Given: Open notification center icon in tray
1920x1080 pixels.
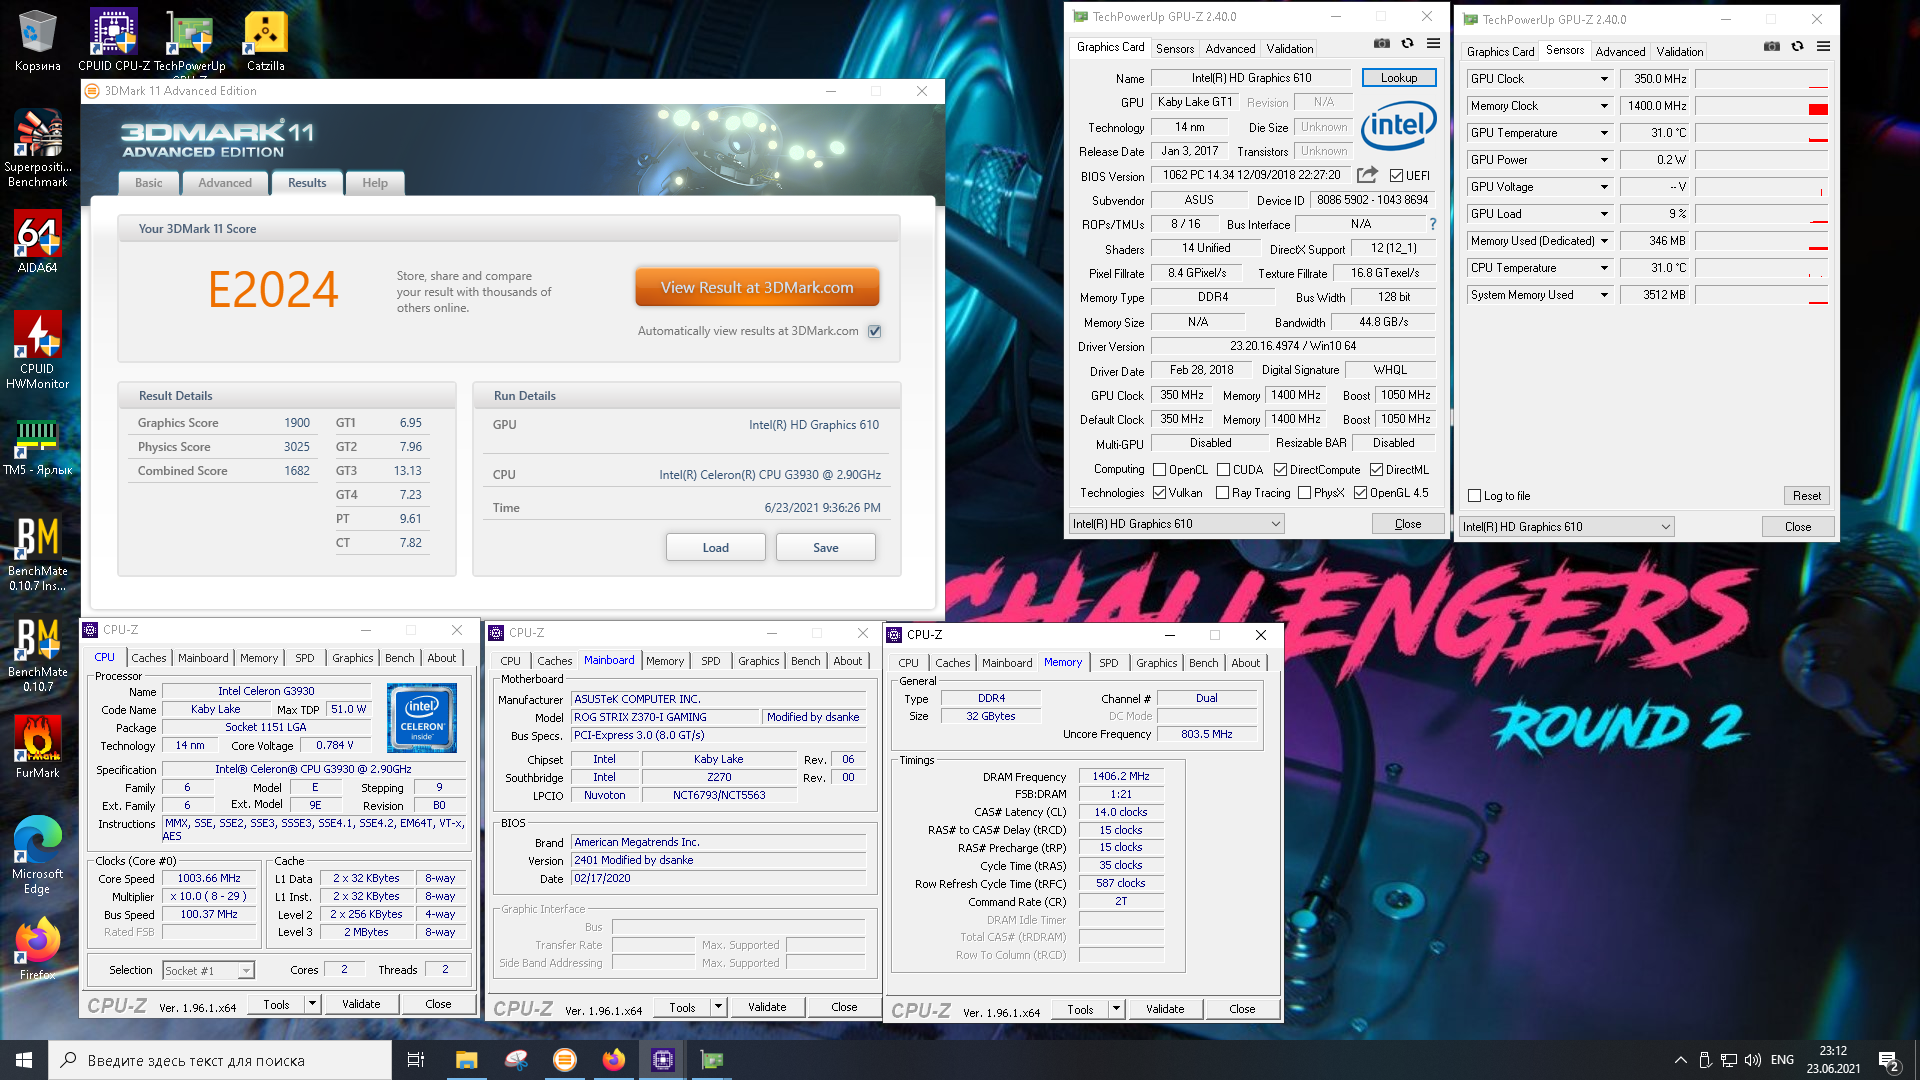Looking at the screenshot, I should [1888, 1060].
